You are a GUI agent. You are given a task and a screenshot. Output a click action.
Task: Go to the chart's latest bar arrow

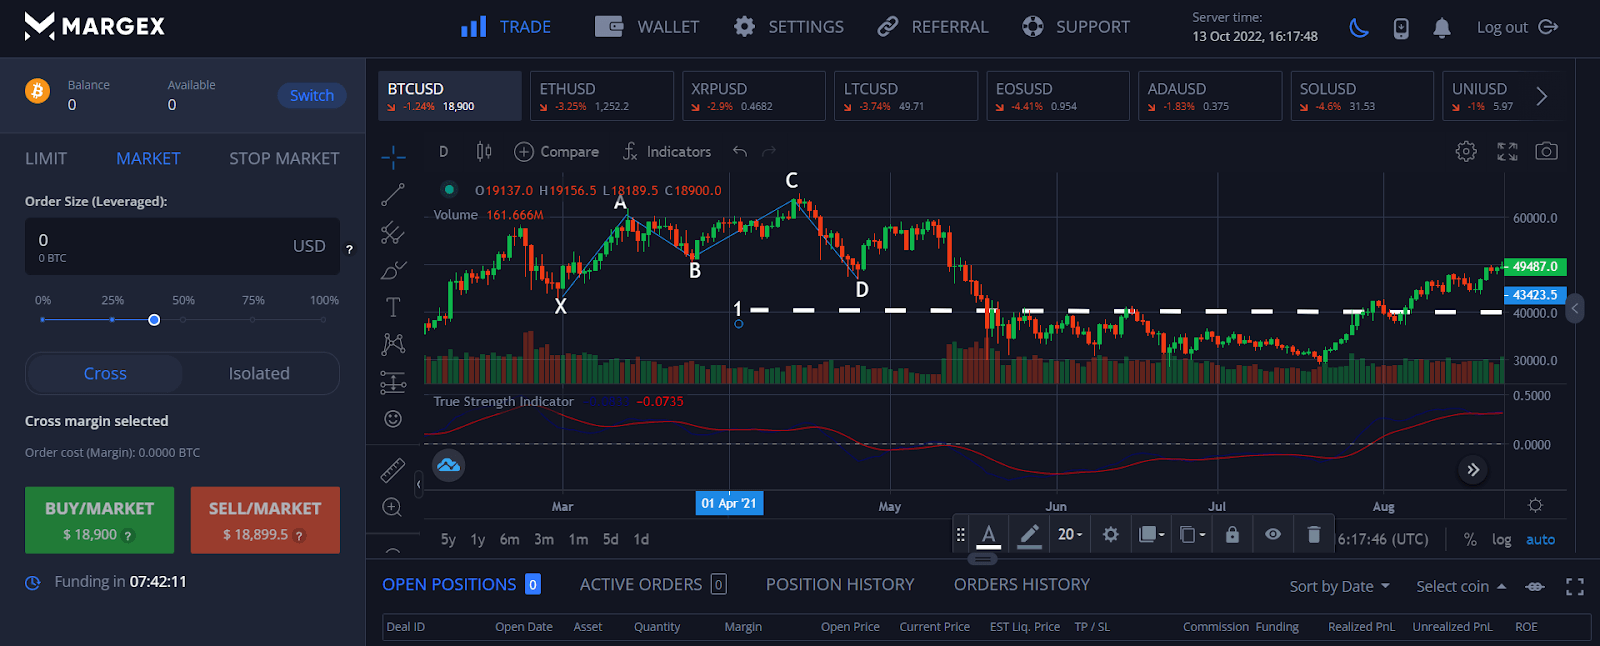(x=1472, y=469)
